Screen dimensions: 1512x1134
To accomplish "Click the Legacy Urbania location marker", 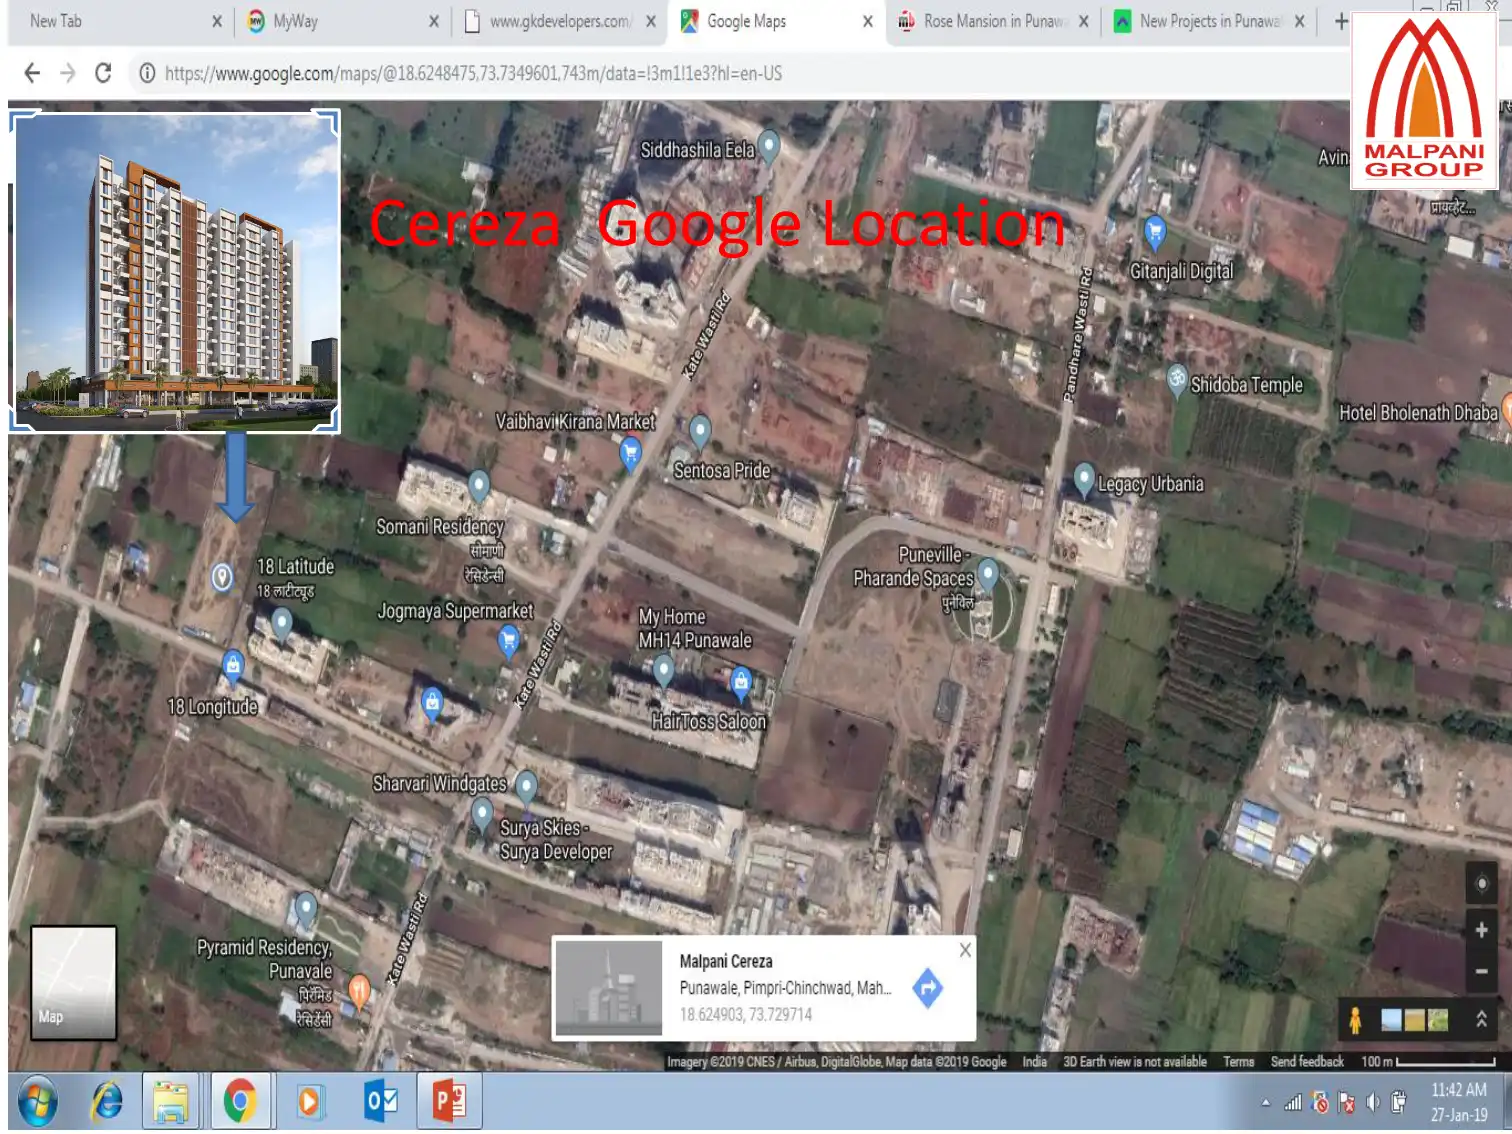I will pos(1084,478).
